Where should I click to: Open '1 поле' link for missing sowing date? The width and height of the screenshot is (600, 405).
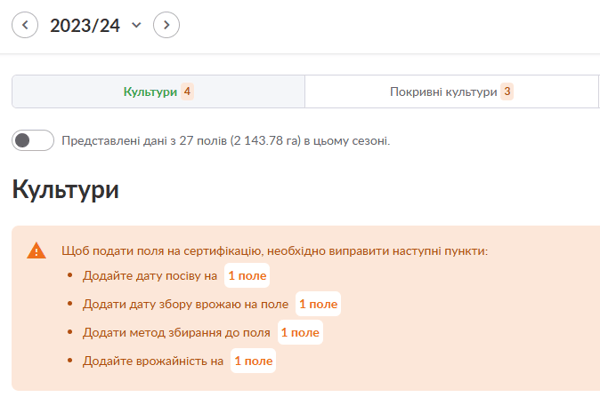coord(246,276)
